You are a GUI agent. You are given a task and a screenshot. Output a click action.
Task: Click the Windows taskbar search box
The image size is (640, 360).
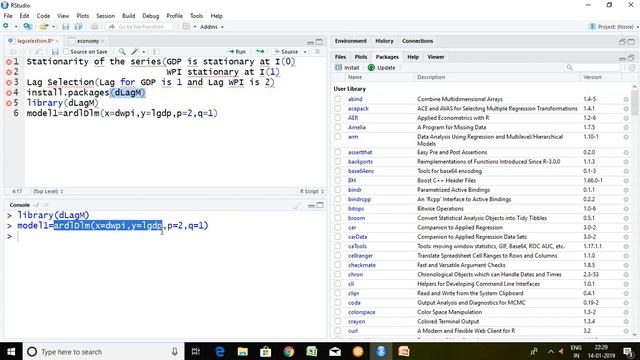click(x=102, y=351)
